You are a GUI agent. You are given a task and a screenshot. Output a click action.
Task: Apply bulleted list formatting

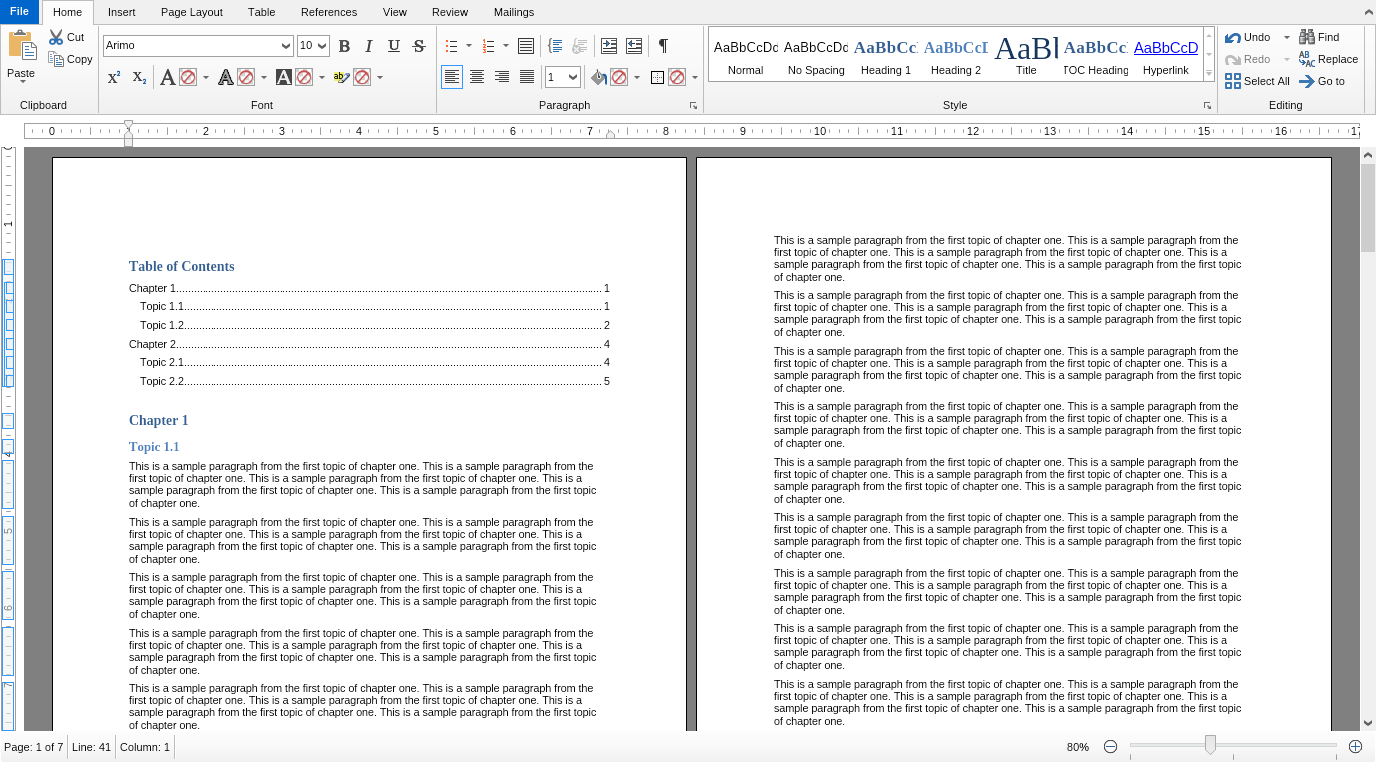coord(451,46)
